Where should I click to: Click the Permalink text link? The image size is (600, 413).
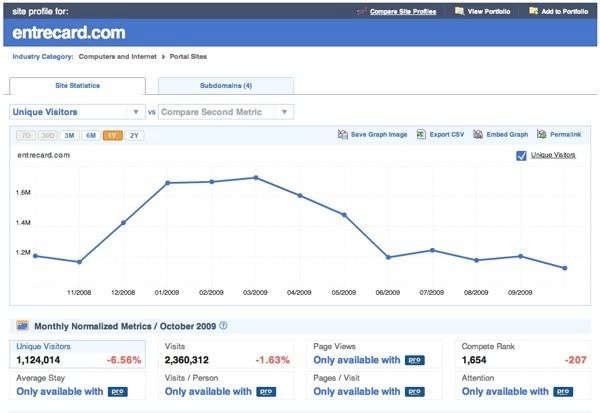pos(566,135)
